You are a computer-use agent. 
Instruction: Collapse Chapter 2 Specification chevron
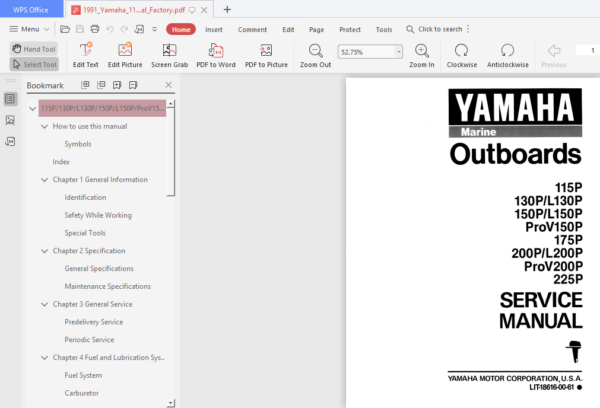click(44, 251)
